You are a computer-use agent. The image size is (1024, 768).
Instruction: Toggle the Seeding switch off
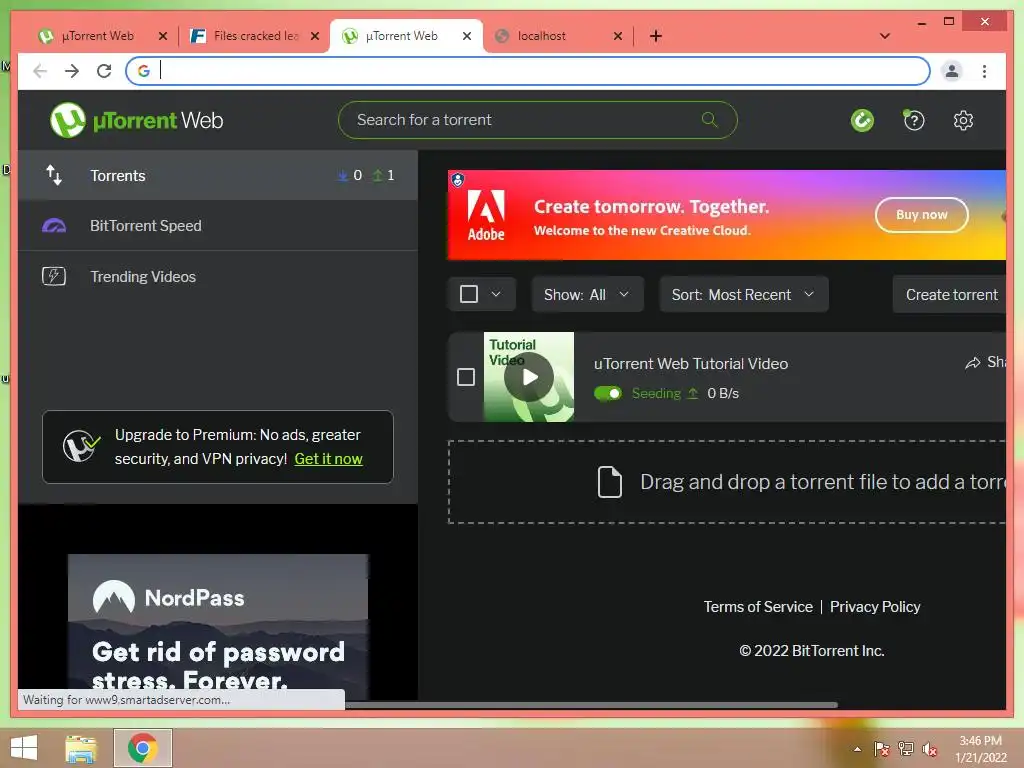(608, 393)
